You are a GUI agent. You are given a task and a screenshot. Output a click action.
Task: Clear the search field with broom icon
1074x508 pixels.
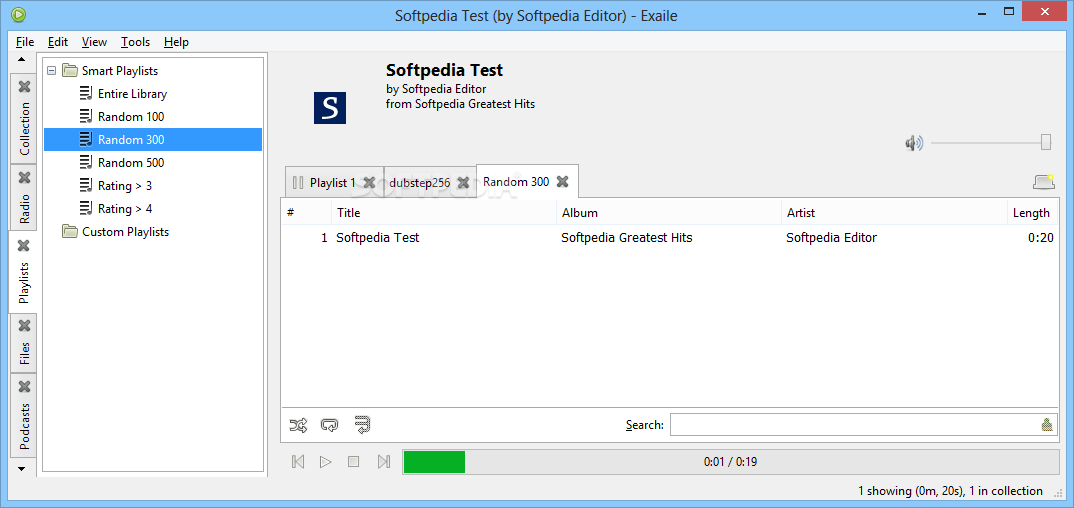point(1047,425)
